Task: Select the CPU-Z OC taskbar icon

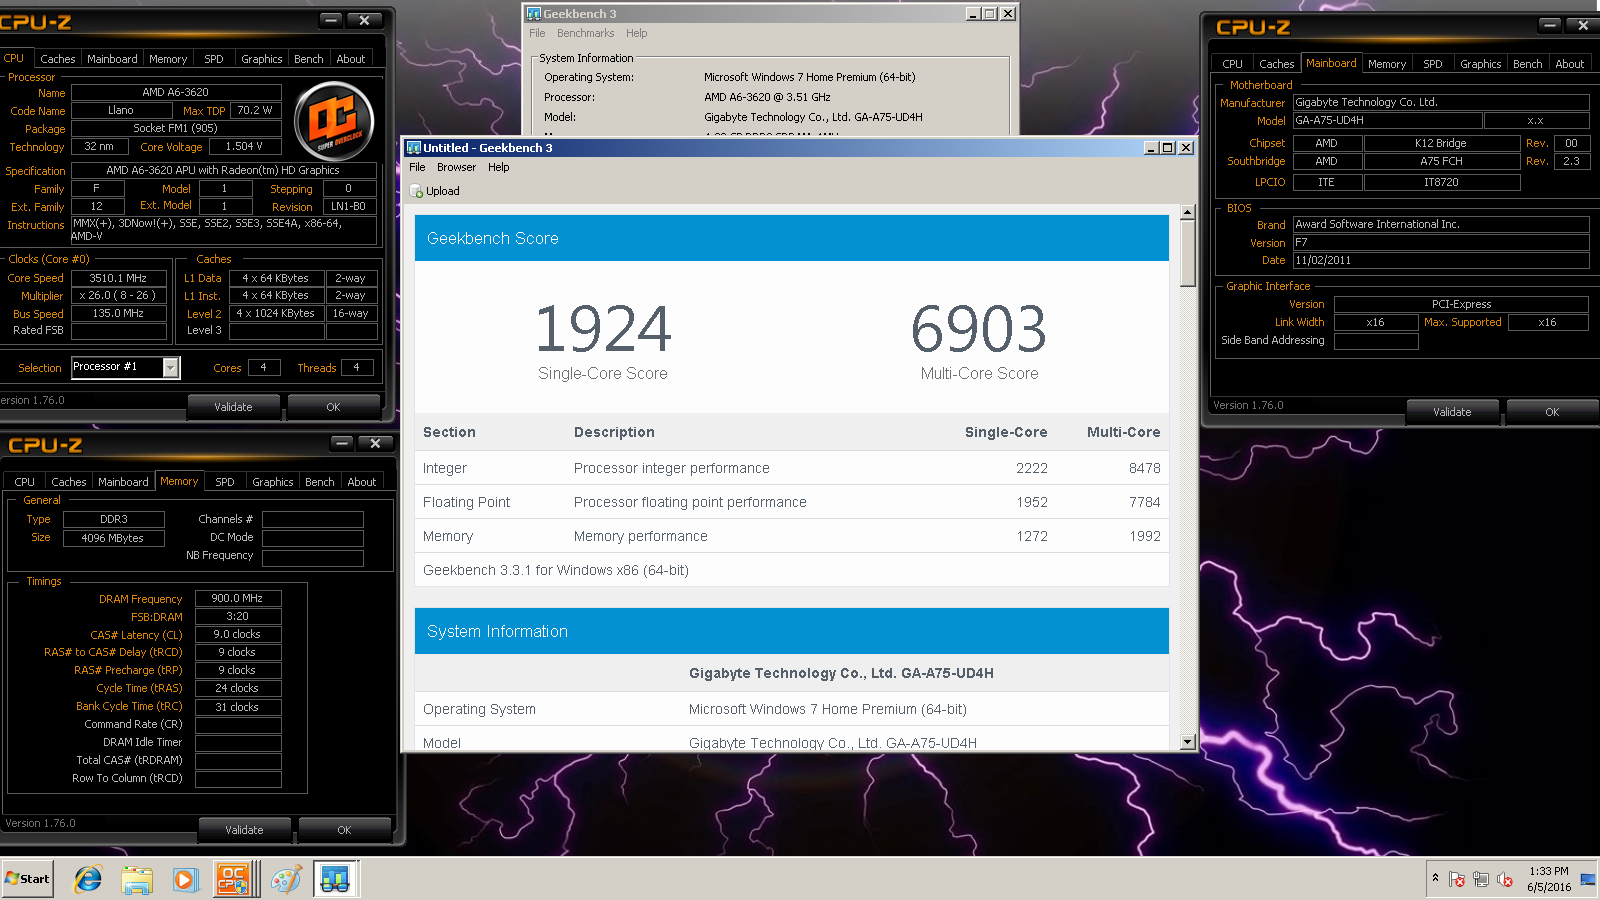Action: (233, 879)
